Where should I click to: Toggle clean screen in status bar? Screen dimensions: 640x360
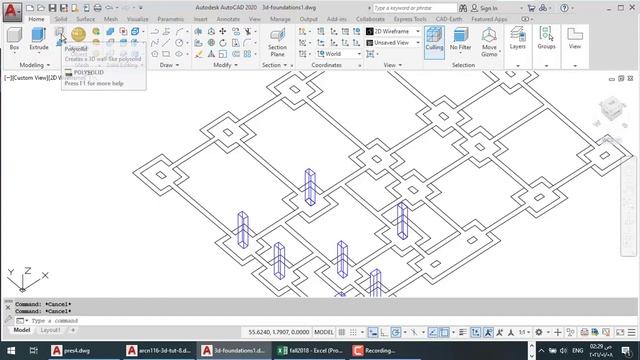(x=620, y=332)
